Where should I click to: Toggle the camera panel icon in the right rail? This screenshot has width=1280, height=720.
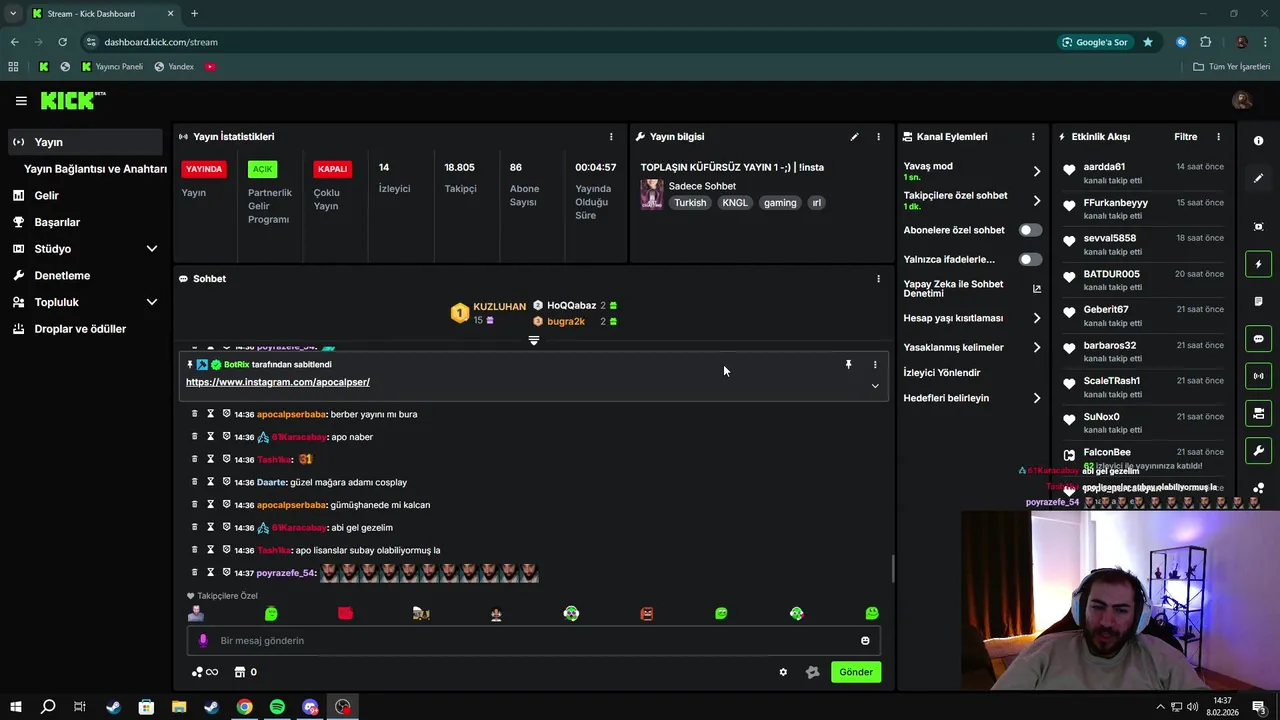[1259, 413]
